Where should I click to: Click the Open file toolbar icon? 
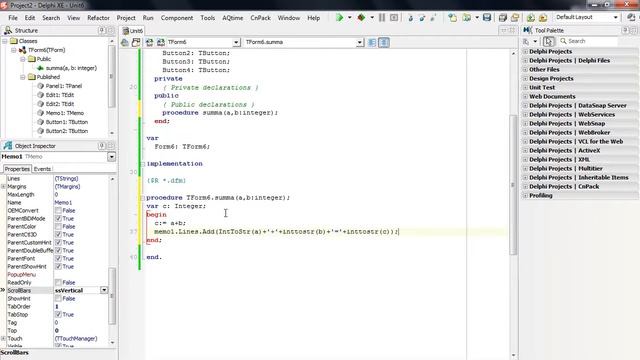[x=467, y=18]
